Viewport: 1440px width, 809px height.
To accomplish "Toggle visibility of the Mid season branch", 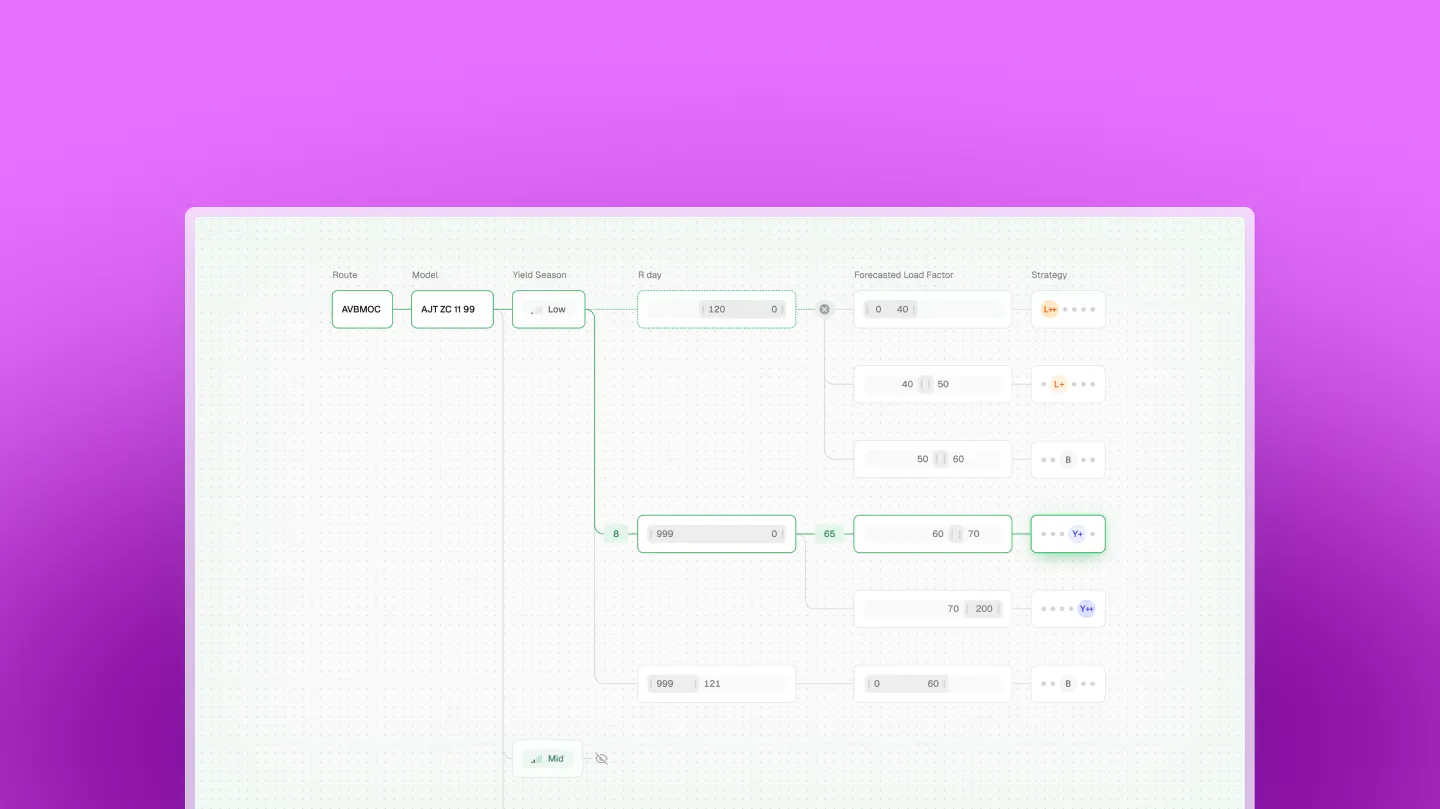I will pyautogui.click(x=601, y=759).
